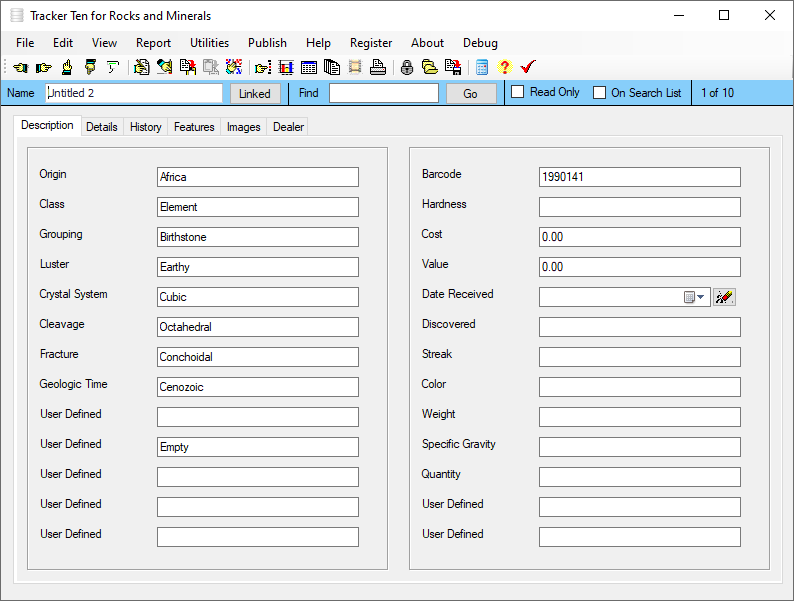
Task: Switch to the Dealer tab
Action: (288, 127)
